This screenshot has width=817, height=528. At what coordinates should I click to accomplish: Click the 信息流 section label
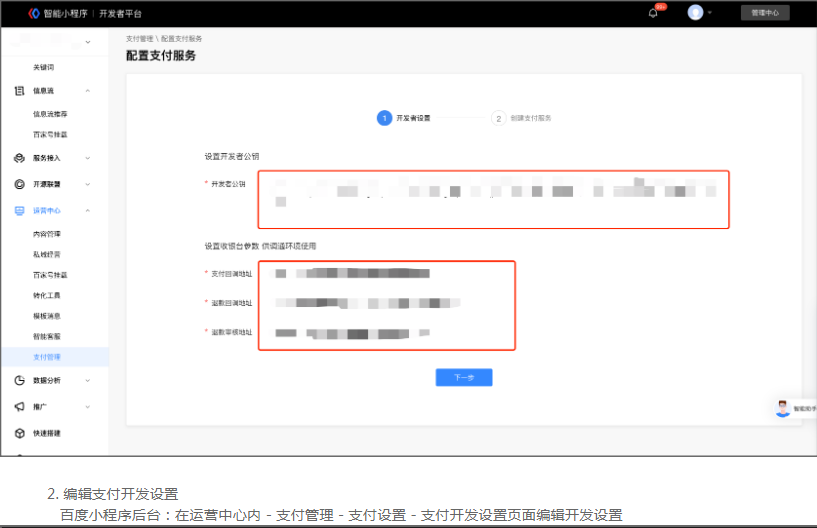[x=43, y=91]
